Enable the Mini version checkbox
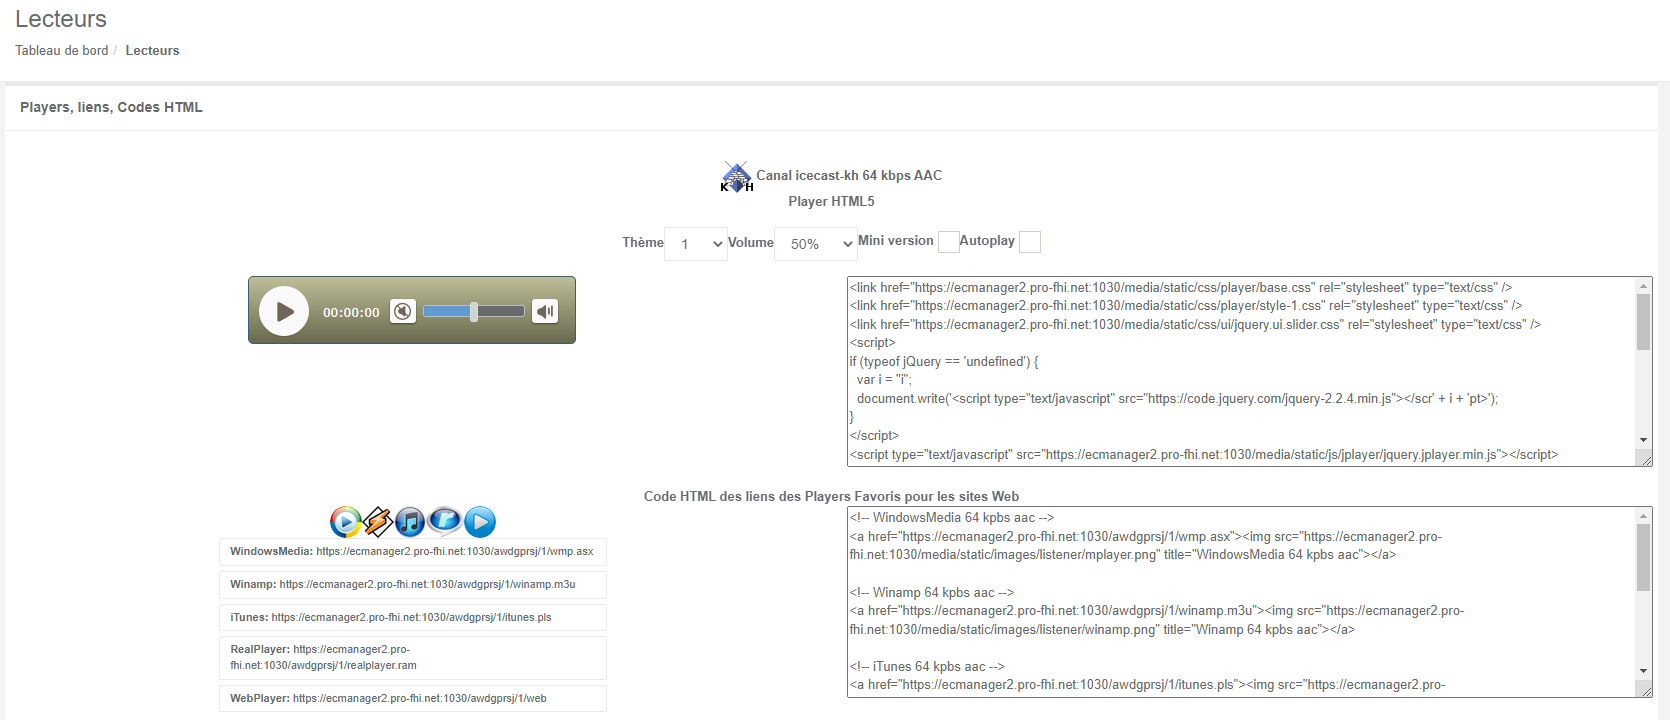 948,242
